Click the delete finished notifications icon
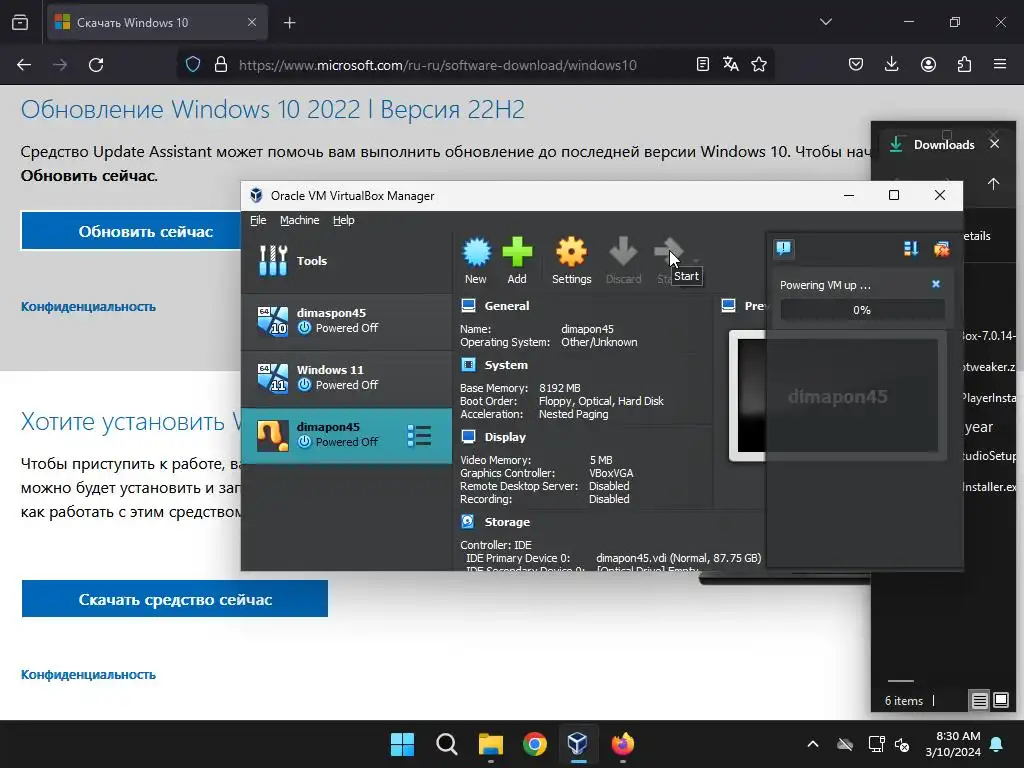 (x=941, y=248)
